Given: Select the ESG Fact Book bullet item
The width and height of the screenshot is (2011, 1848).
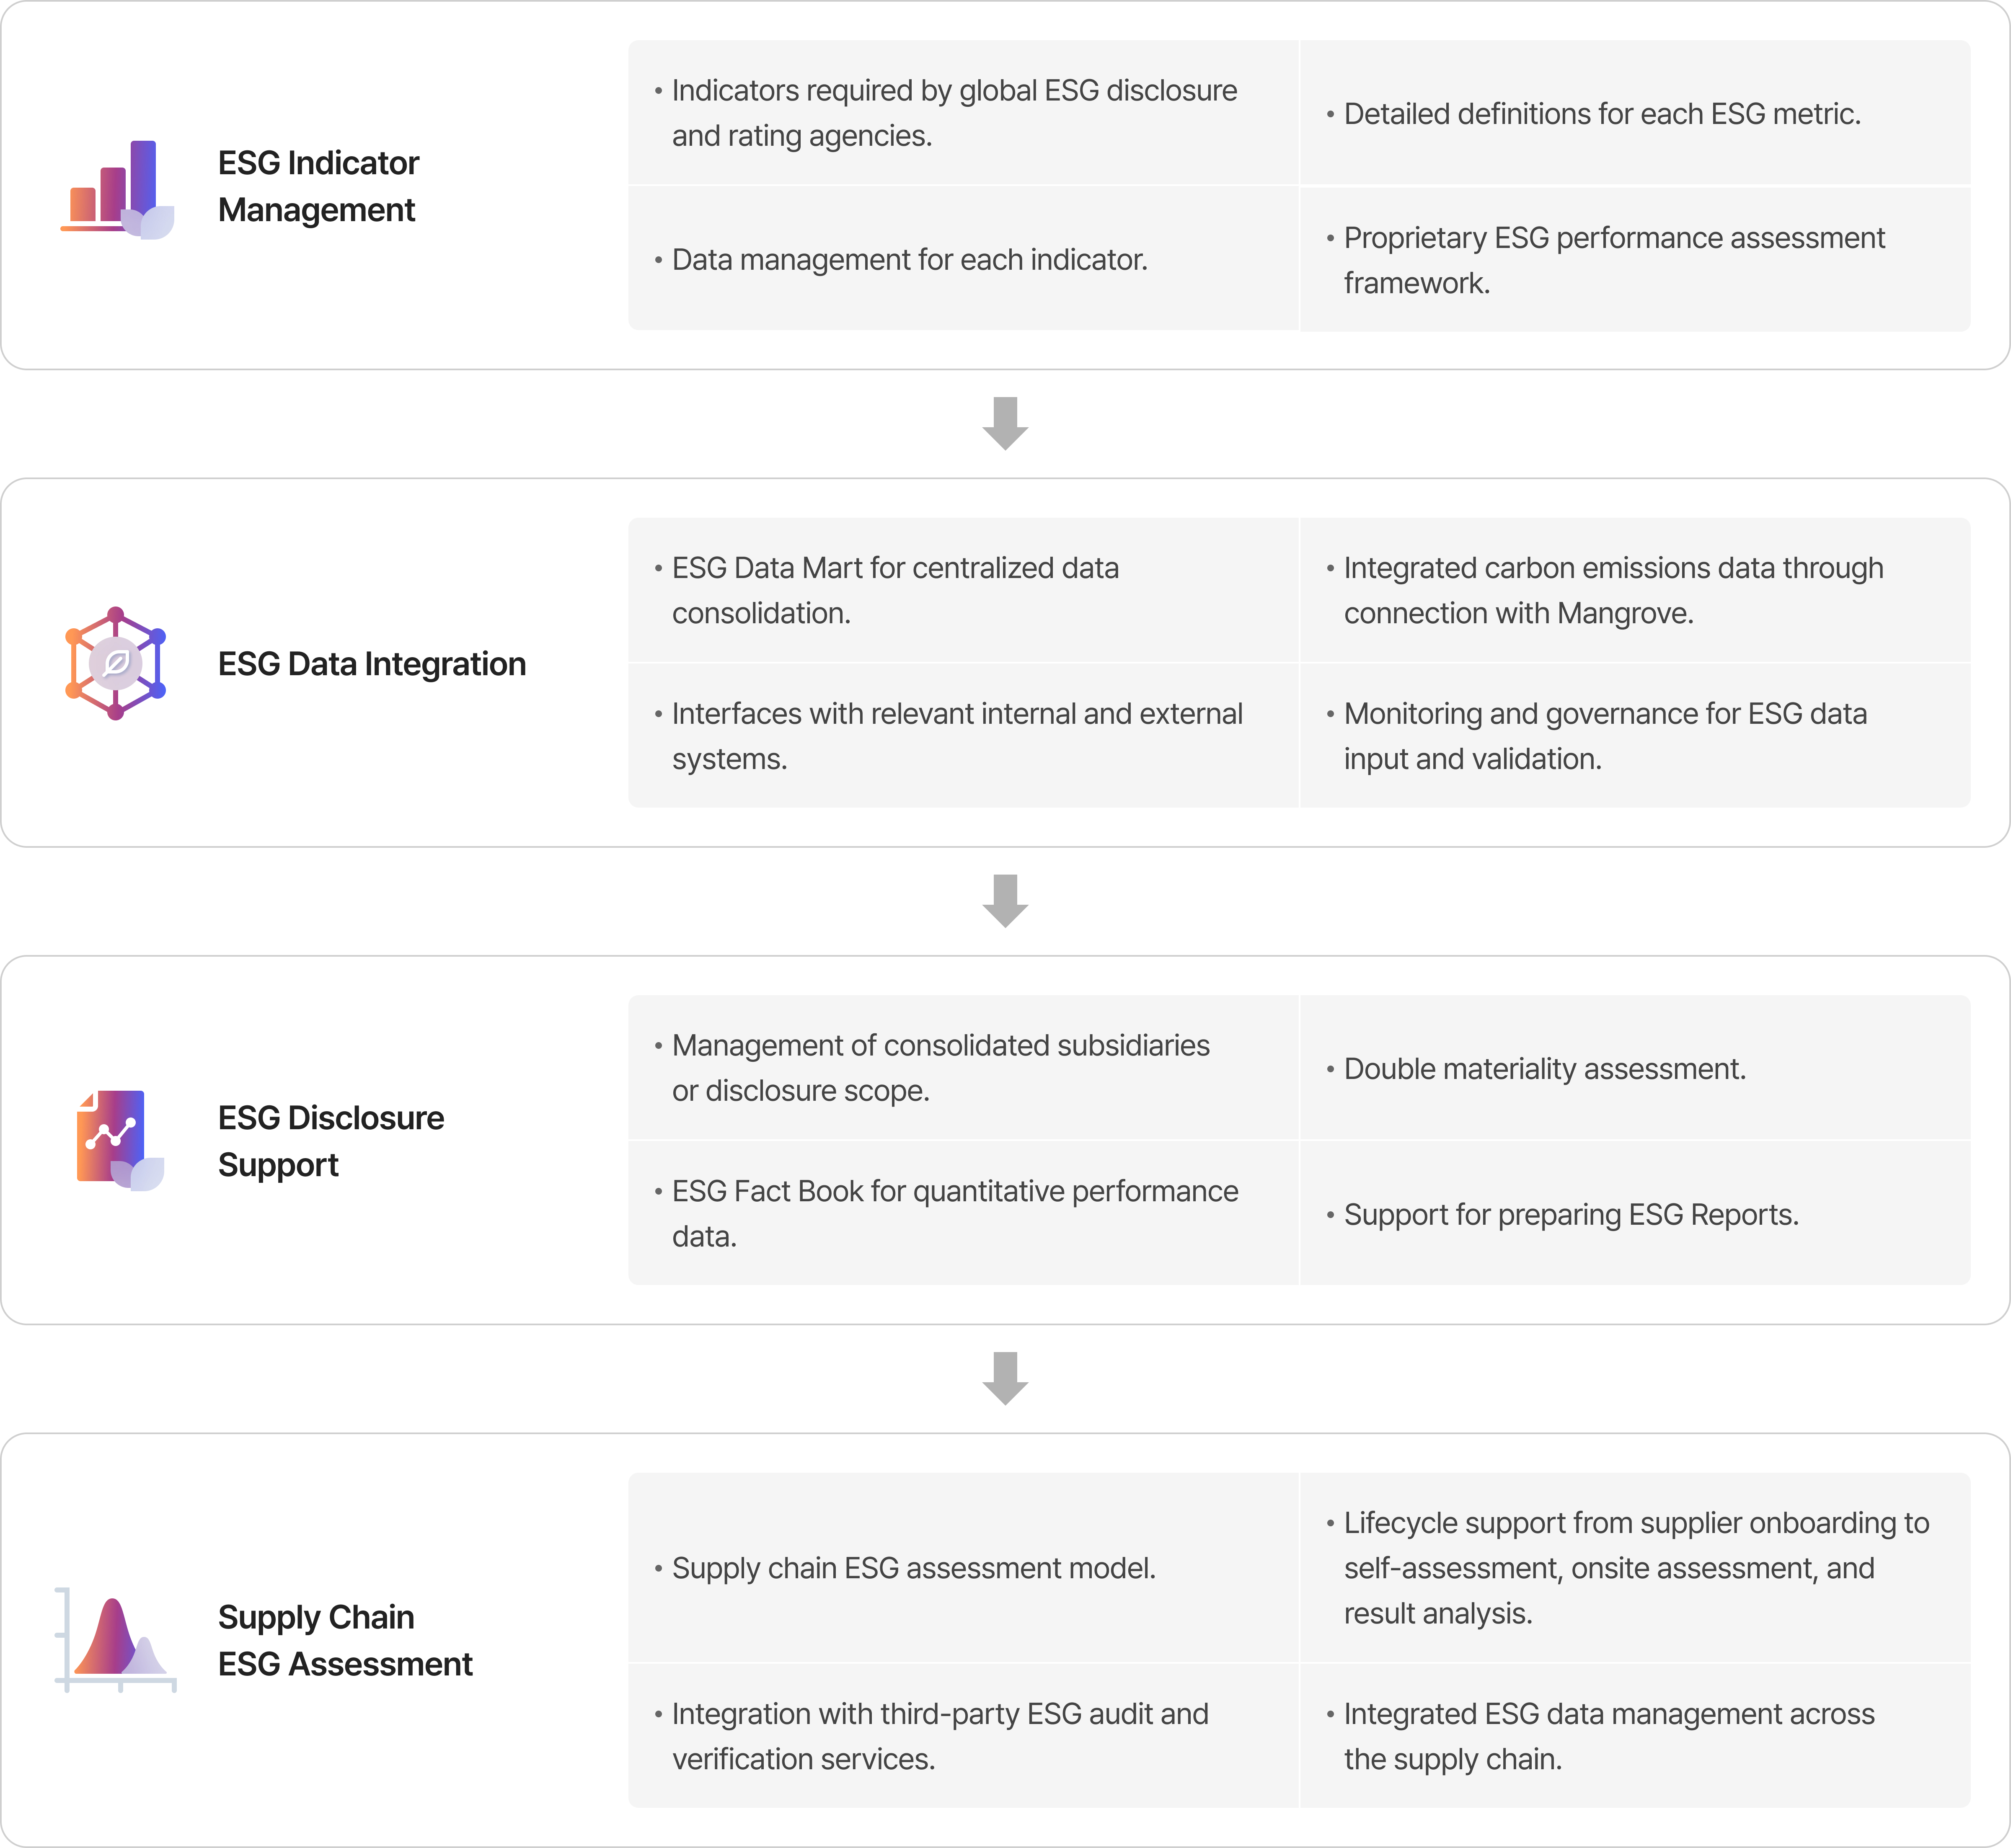Looking at the screenshot, I should pyautogui.click(x=954, y=1213).
